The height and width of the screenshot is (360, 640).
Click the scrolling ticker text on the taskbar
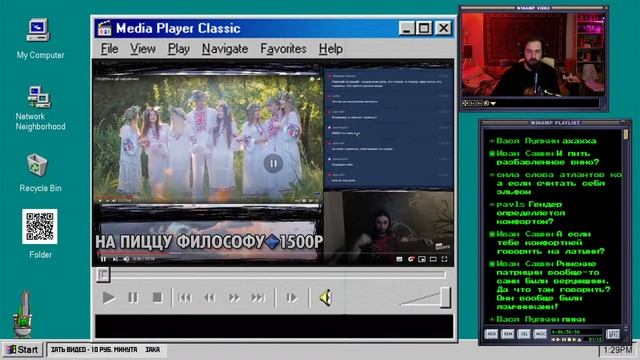click(x=105, y=350)
